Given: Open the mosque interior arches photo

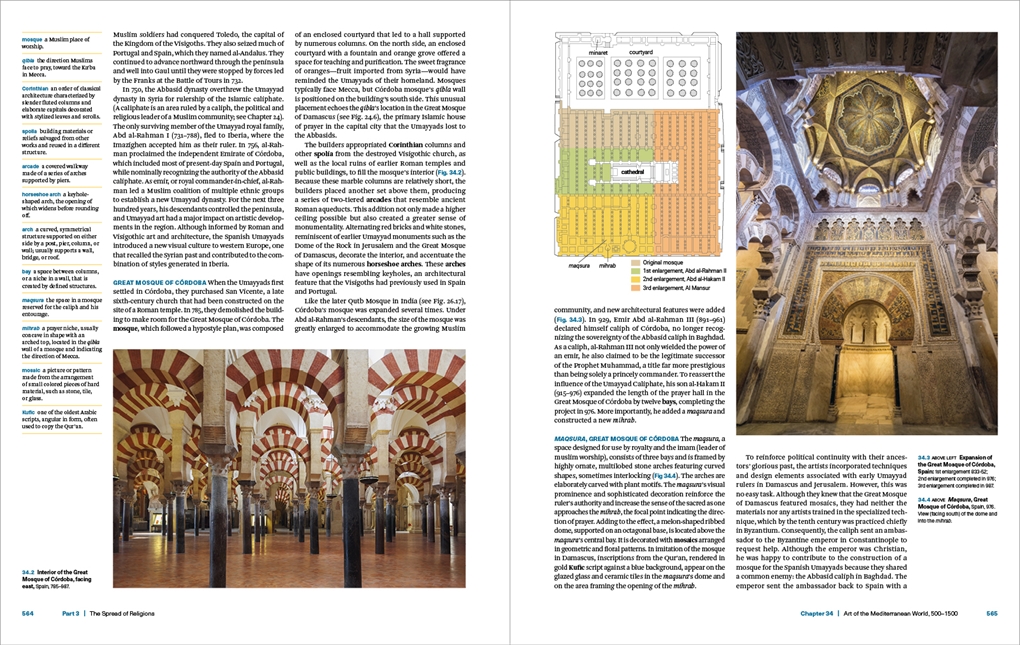Looking at the screenshot, I should 289,468.
